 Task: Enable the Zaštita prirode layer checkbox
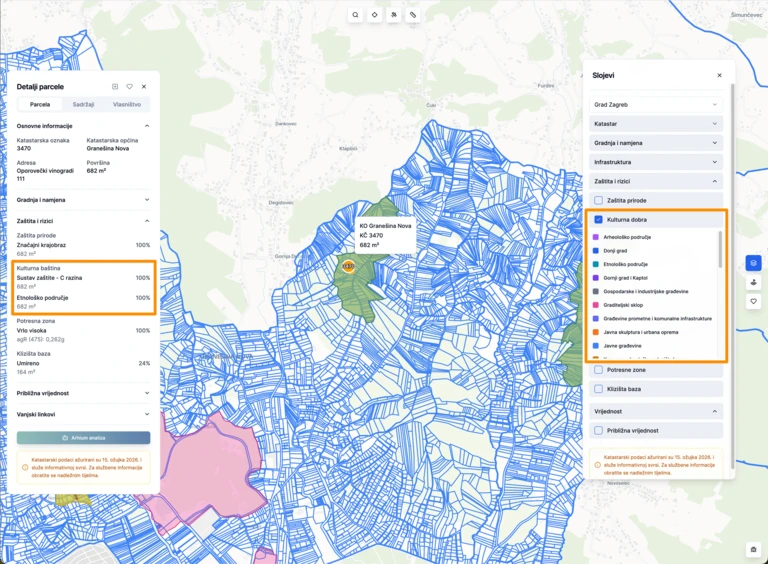click(x=598, y=200)
